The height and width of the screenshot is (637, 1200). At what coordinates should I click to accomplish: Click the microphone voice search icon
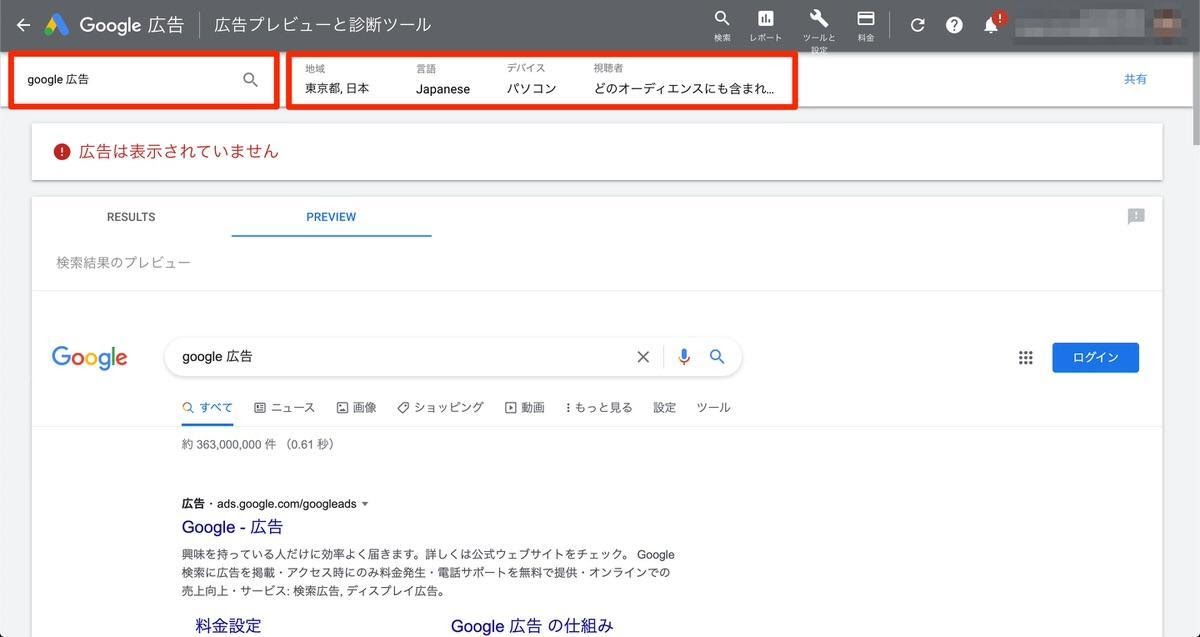coord(684,357)
